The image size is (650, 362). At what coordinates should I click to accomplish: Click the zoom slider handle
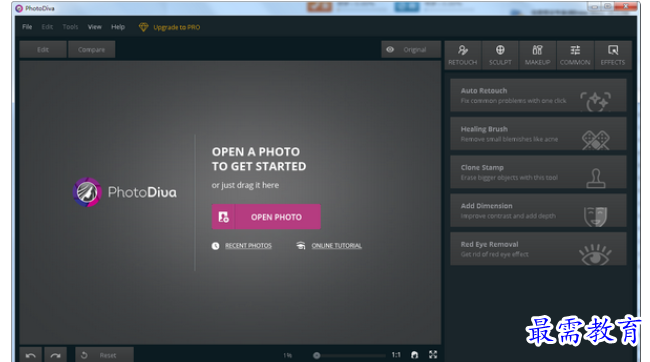coord(317,355)
